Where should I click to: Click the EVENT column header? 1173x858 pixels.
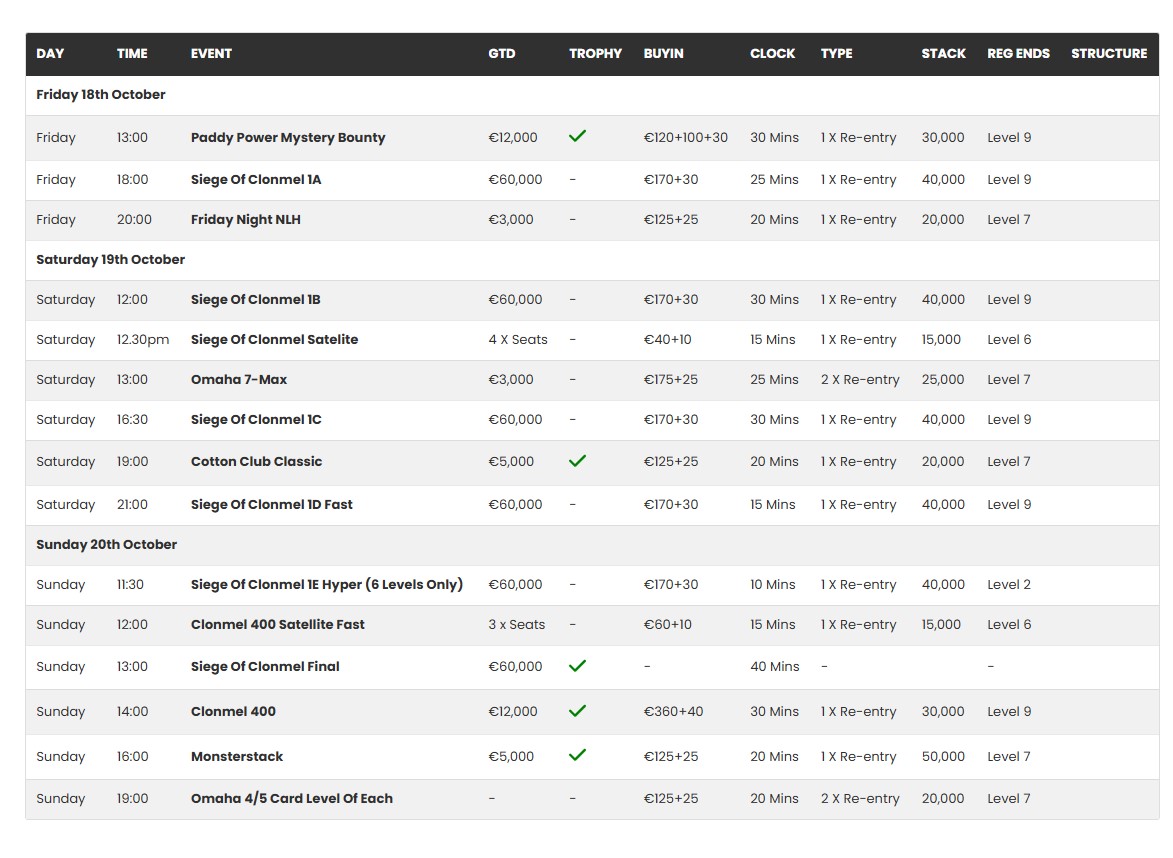click(x=211, y=54)
